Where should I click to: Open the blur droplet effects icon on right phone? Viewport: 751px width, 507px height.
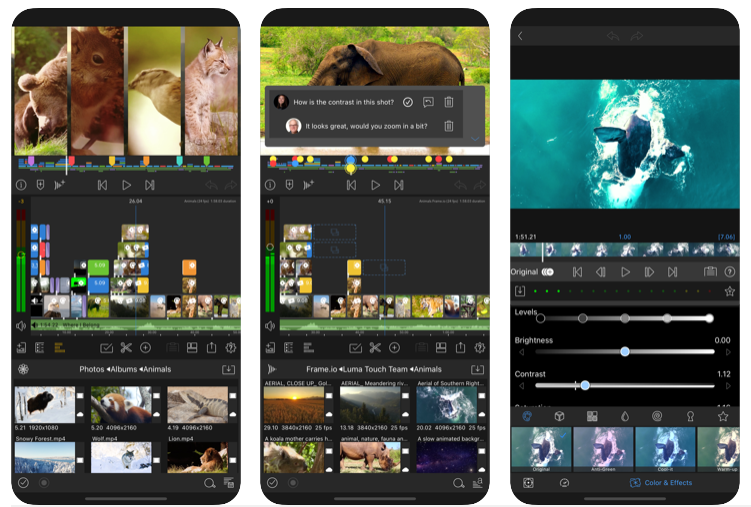(x=625, y=416)
